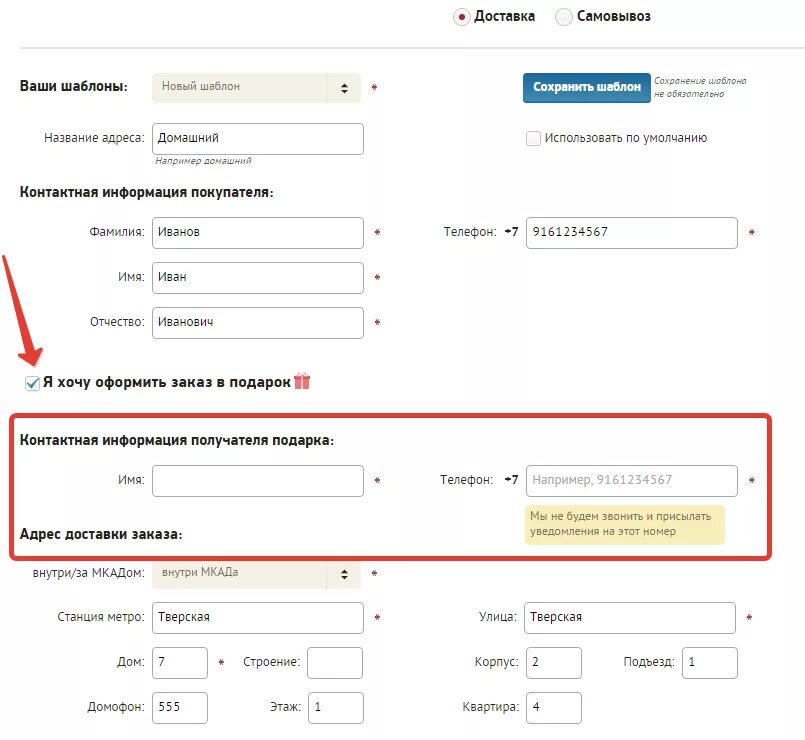Open the Ваши шаблоны dropdown

(x=256, y=88)
